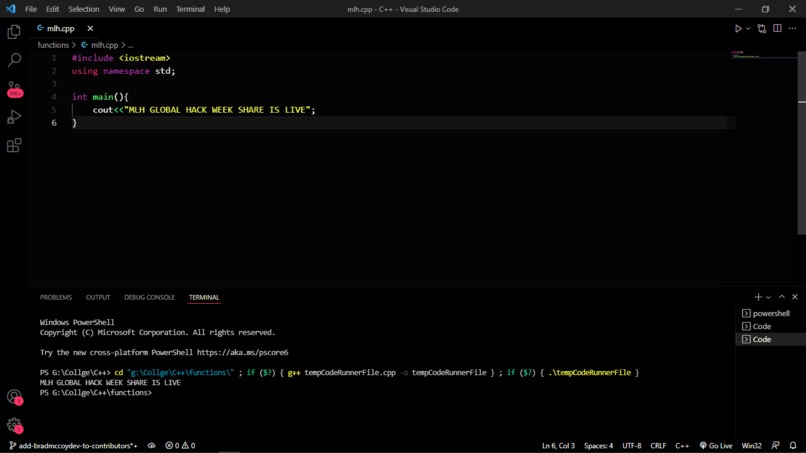Change CRLF end of line sequence
This screenshot has height=453, width=806.
point(658,446)
